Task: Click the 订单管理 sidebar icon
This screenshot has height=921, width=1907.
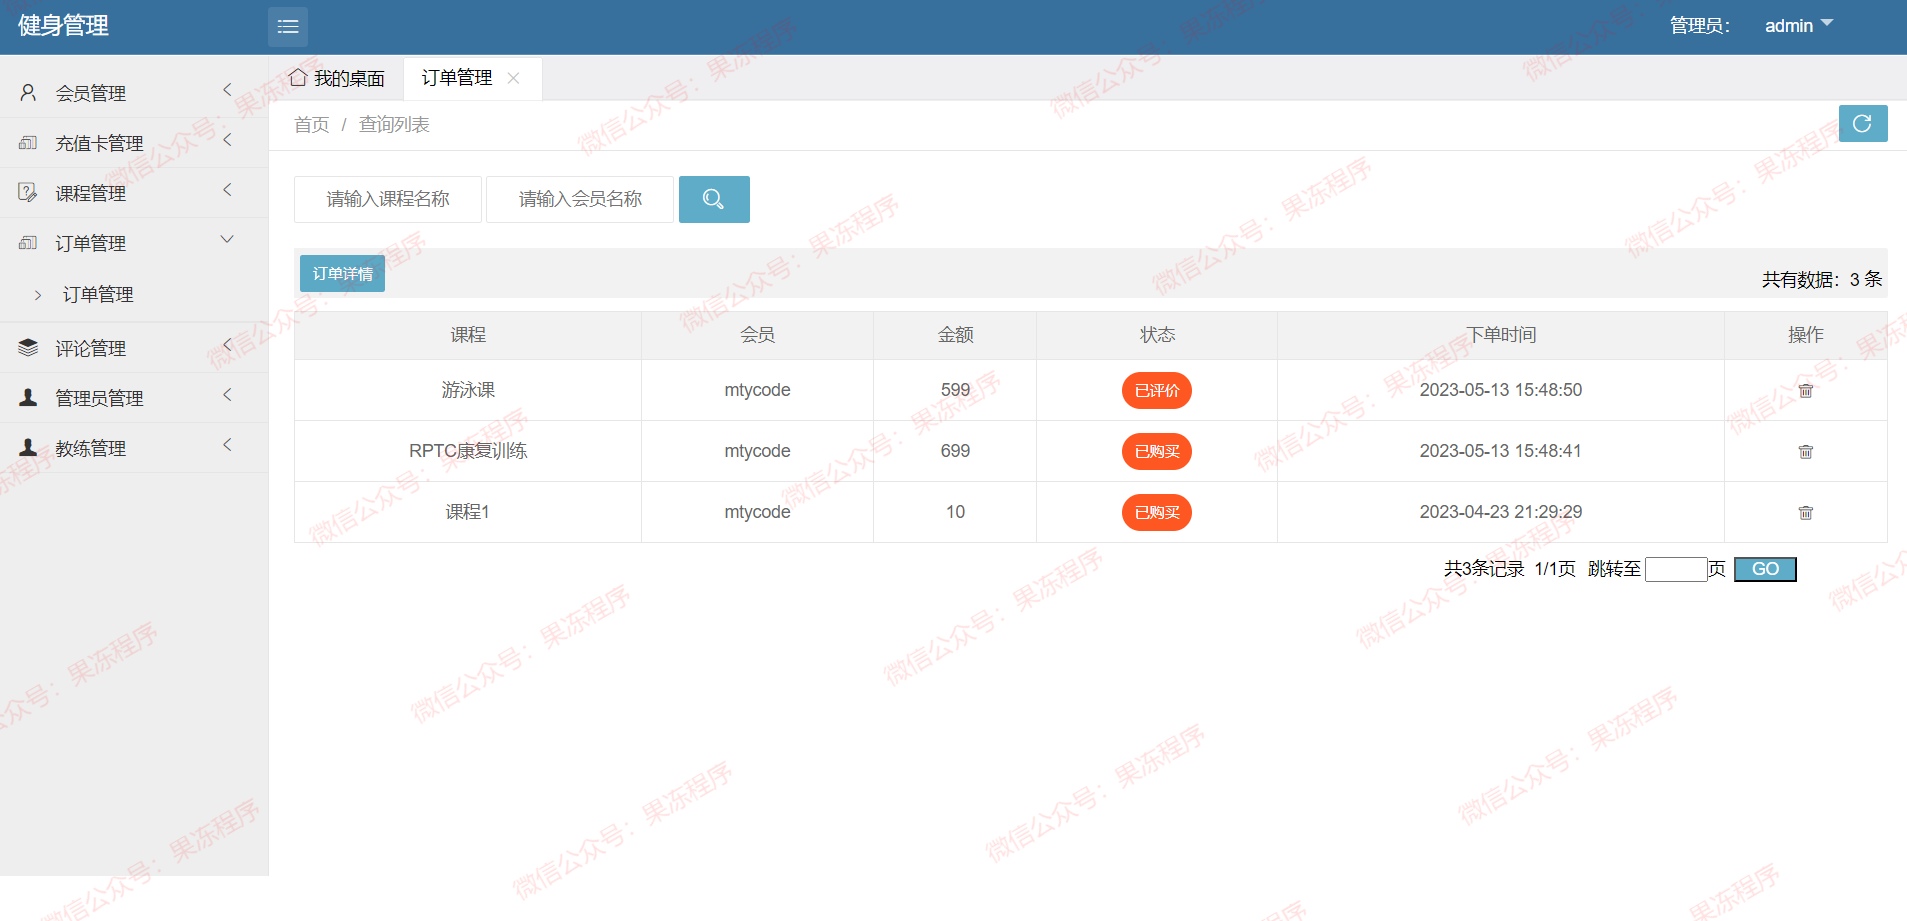Action: point(28,243)
